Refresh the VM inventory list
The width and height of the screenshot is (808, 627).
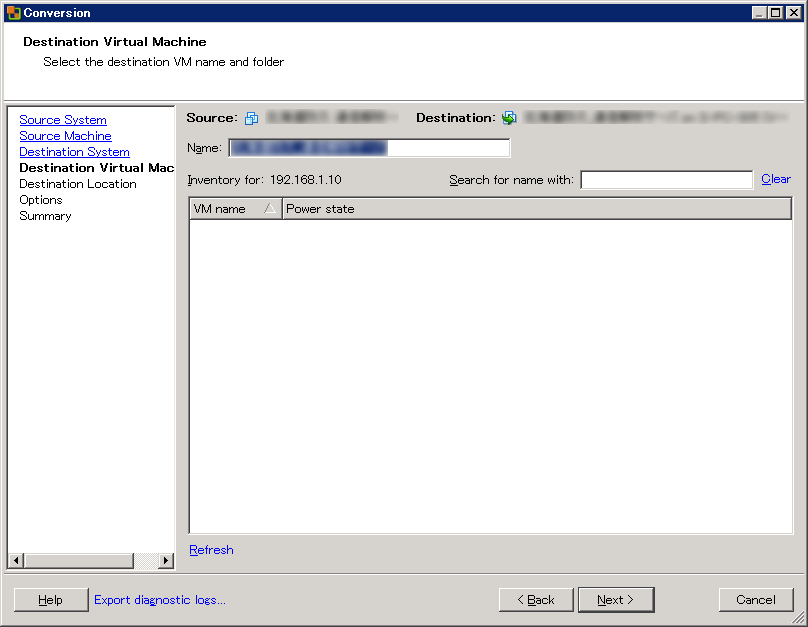click(211, 550)
